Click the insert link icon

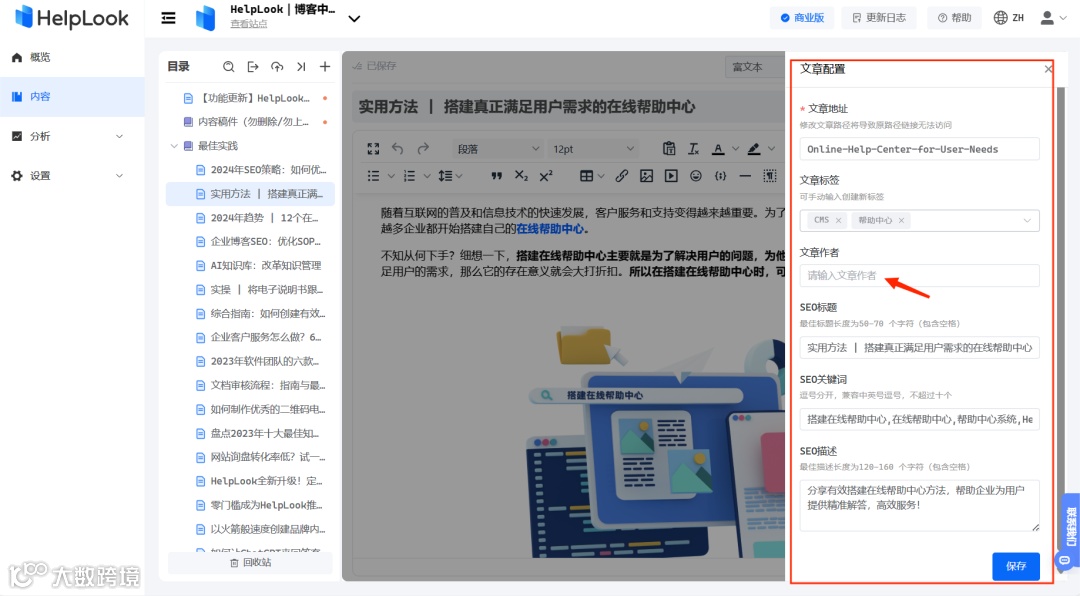pos(624,175)
